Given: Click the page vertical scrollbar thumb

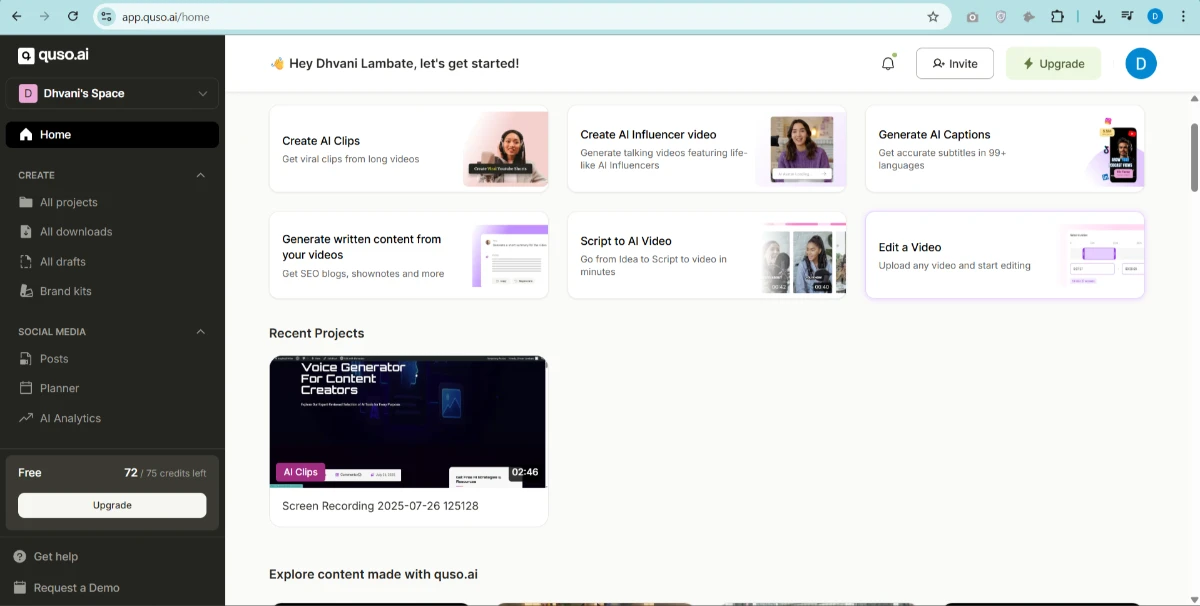Looking at the screenshot, I should pyautogui.click(x=1194, y=157).
